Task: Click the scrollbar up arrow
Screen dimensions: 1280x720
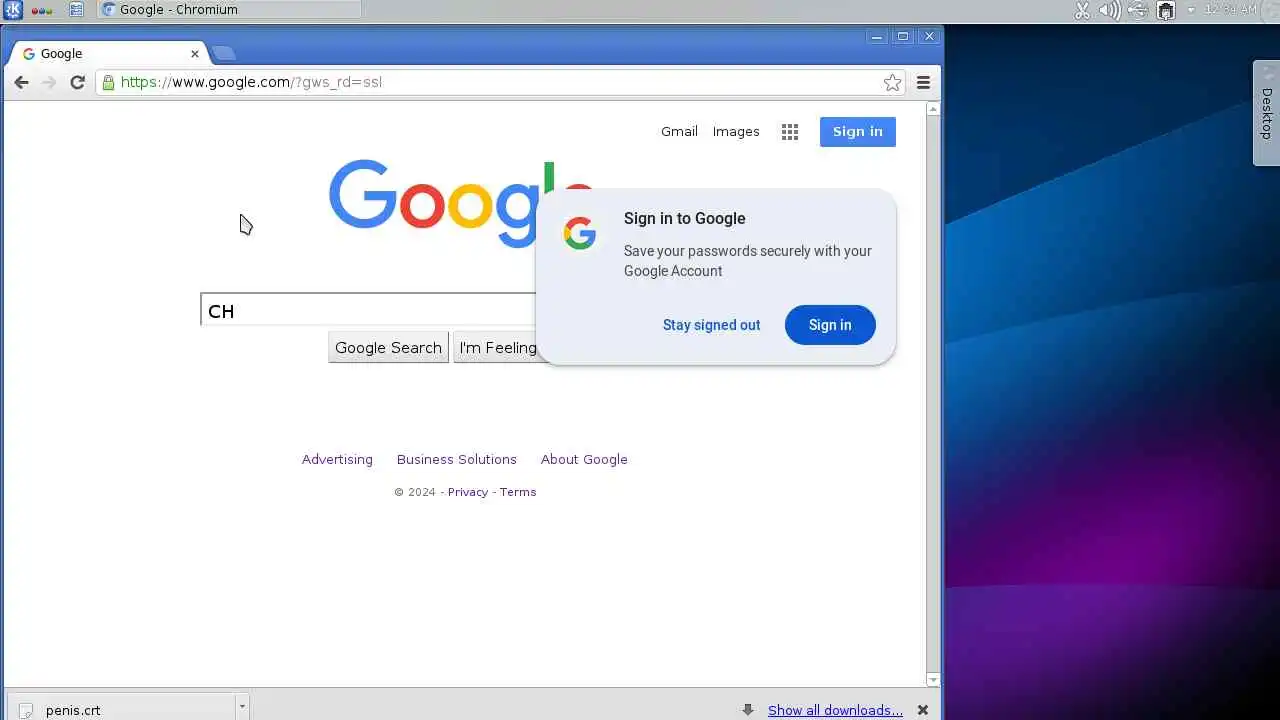Action: click(x=933, y=109)
